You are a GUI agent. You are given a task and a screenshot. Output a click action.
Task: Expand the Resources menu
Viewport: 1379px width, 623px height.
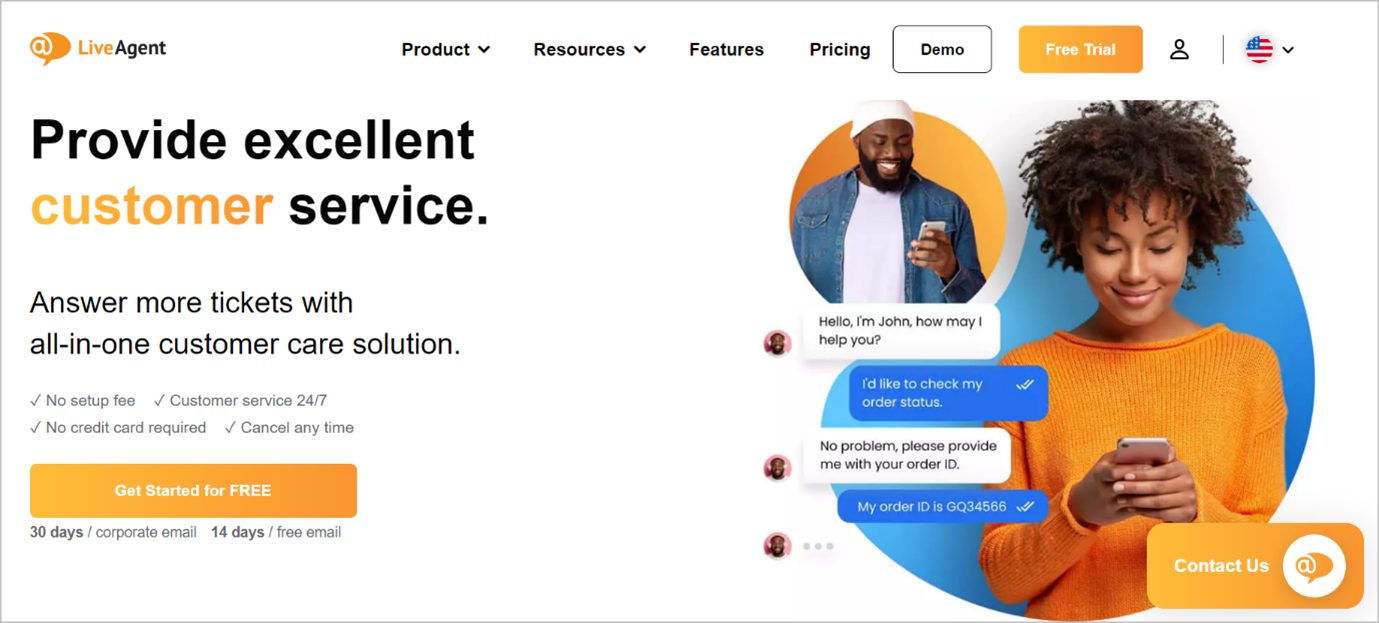[590, 49]
